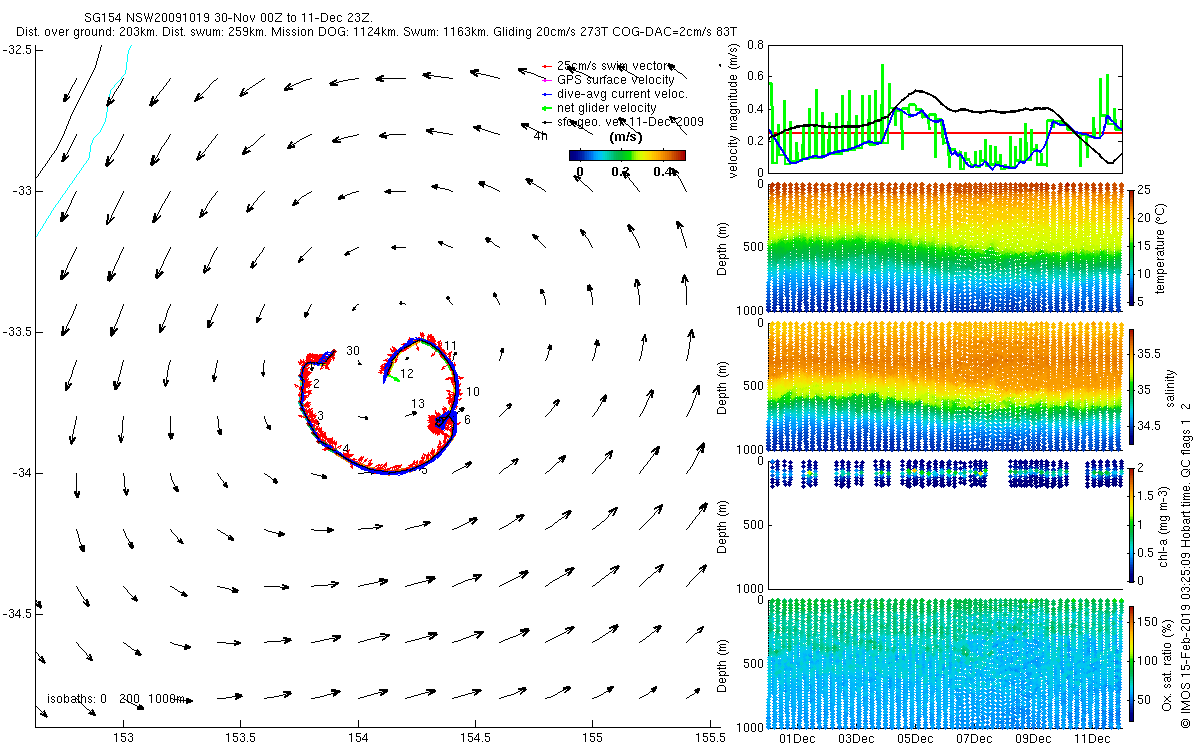
Task: Click the map latitude tick '-34.5'
Action: 18,613
